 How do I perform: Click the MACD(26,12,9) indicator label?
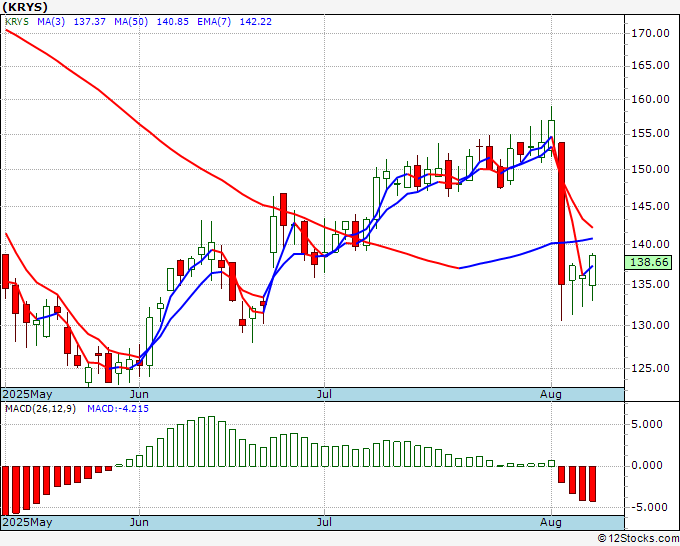coord(40,409)
